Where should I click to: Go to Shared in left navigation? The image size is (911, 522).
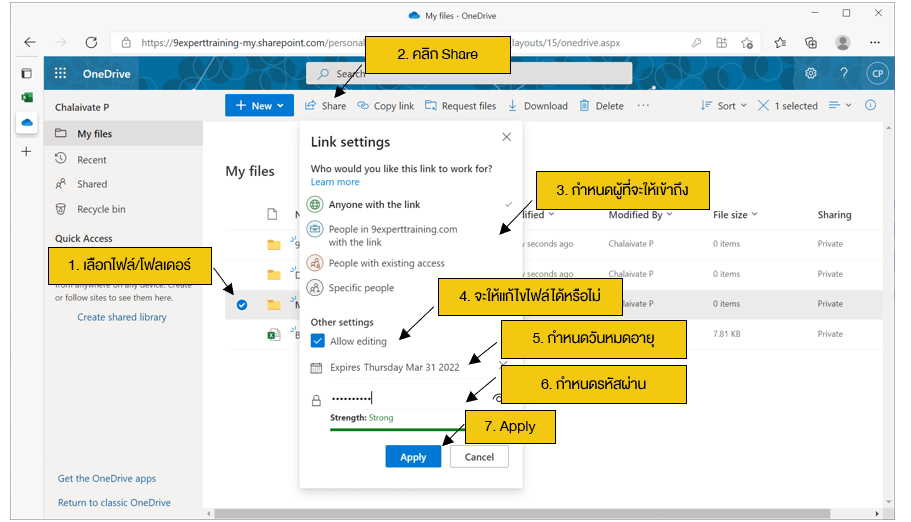coord(92,184)
